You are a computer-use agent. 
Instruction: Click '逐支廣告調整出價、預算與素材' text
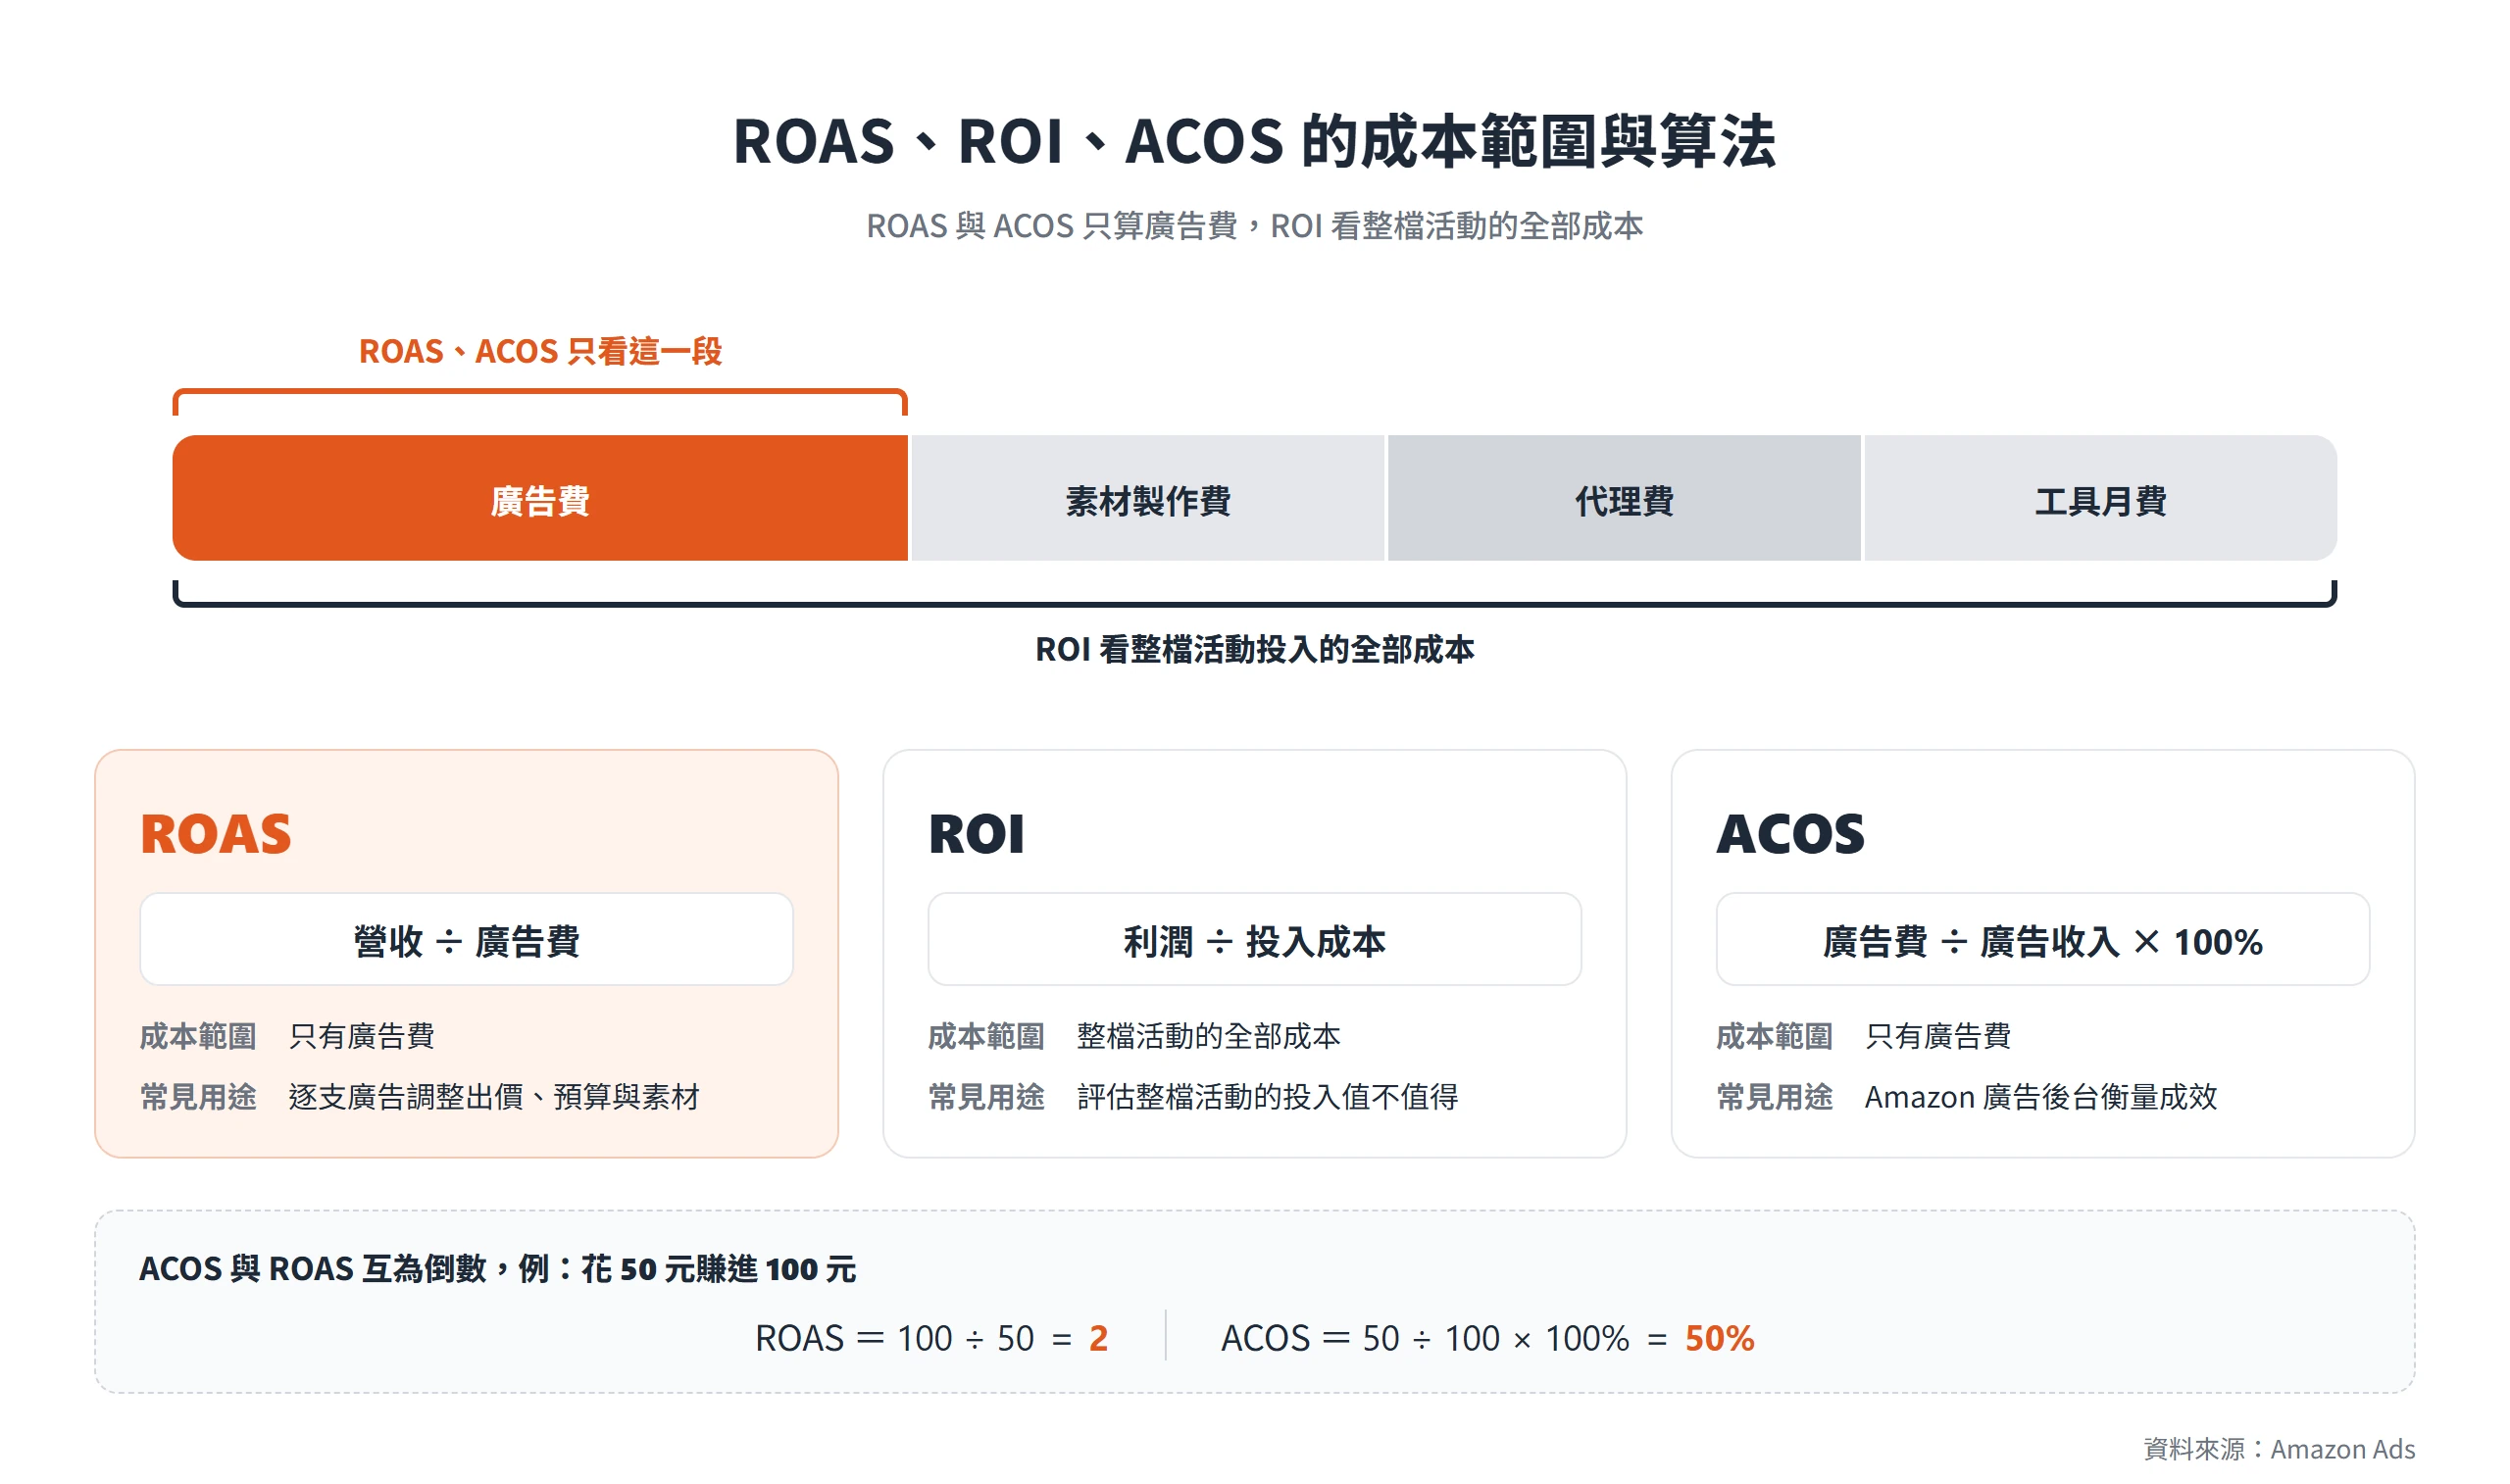(x=494, y=1097)
